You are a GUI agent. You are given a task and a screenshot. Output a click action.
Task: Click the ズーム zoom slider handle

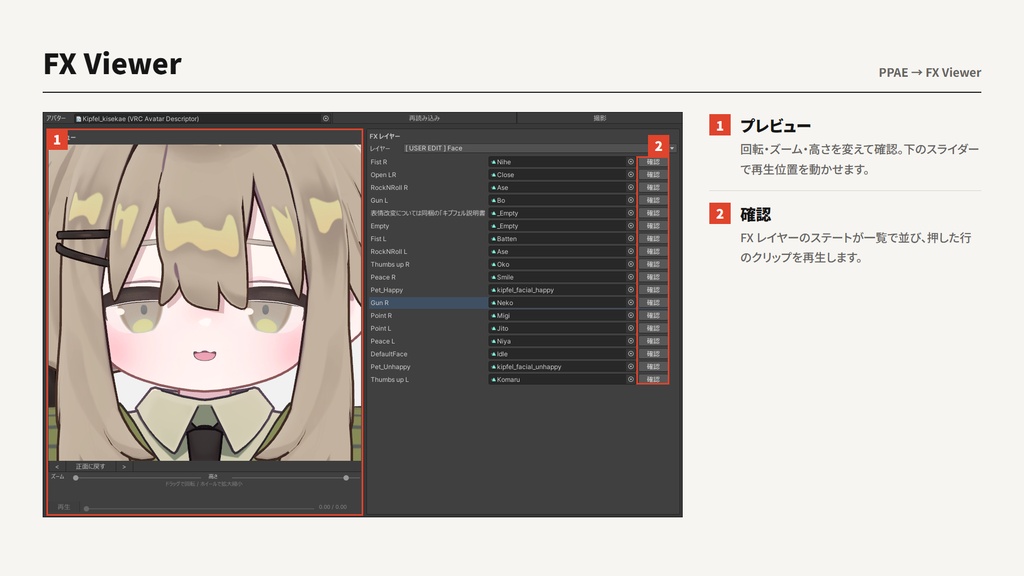coord(76,478)
